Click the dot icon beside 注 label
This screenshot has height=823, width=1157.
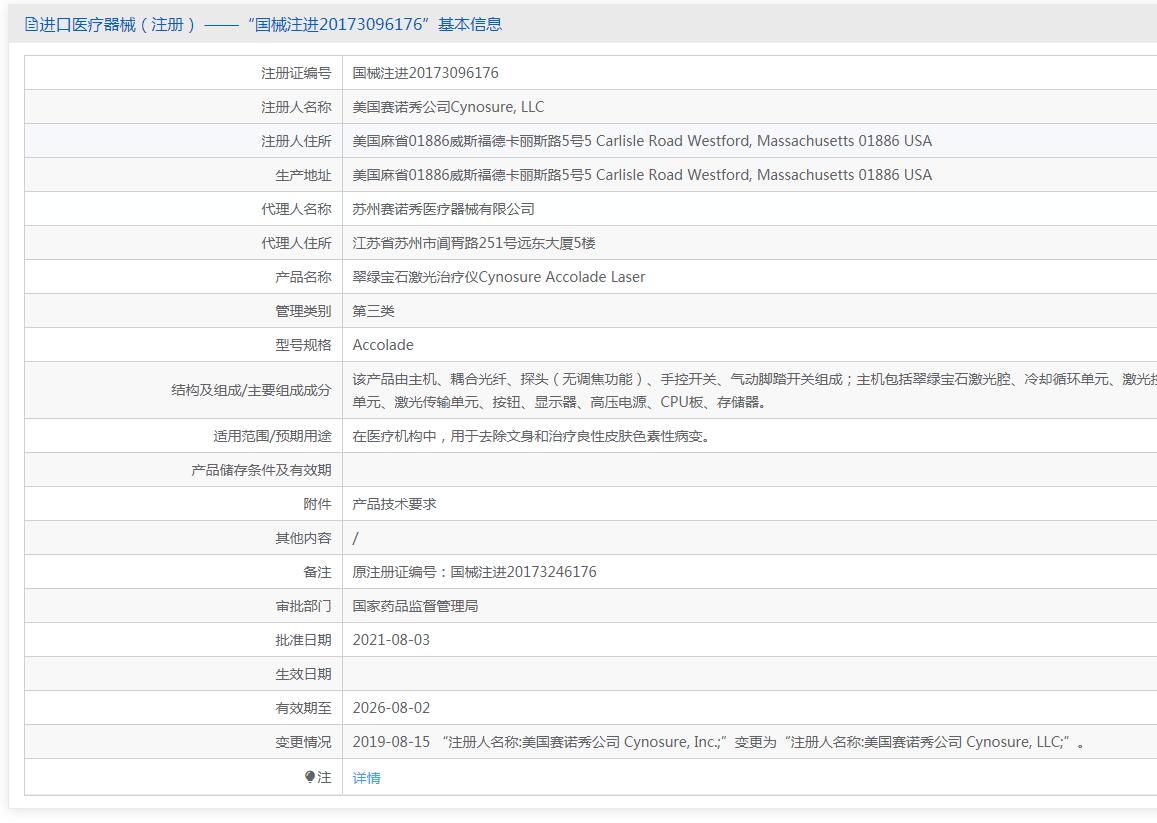tap(310, 777)
